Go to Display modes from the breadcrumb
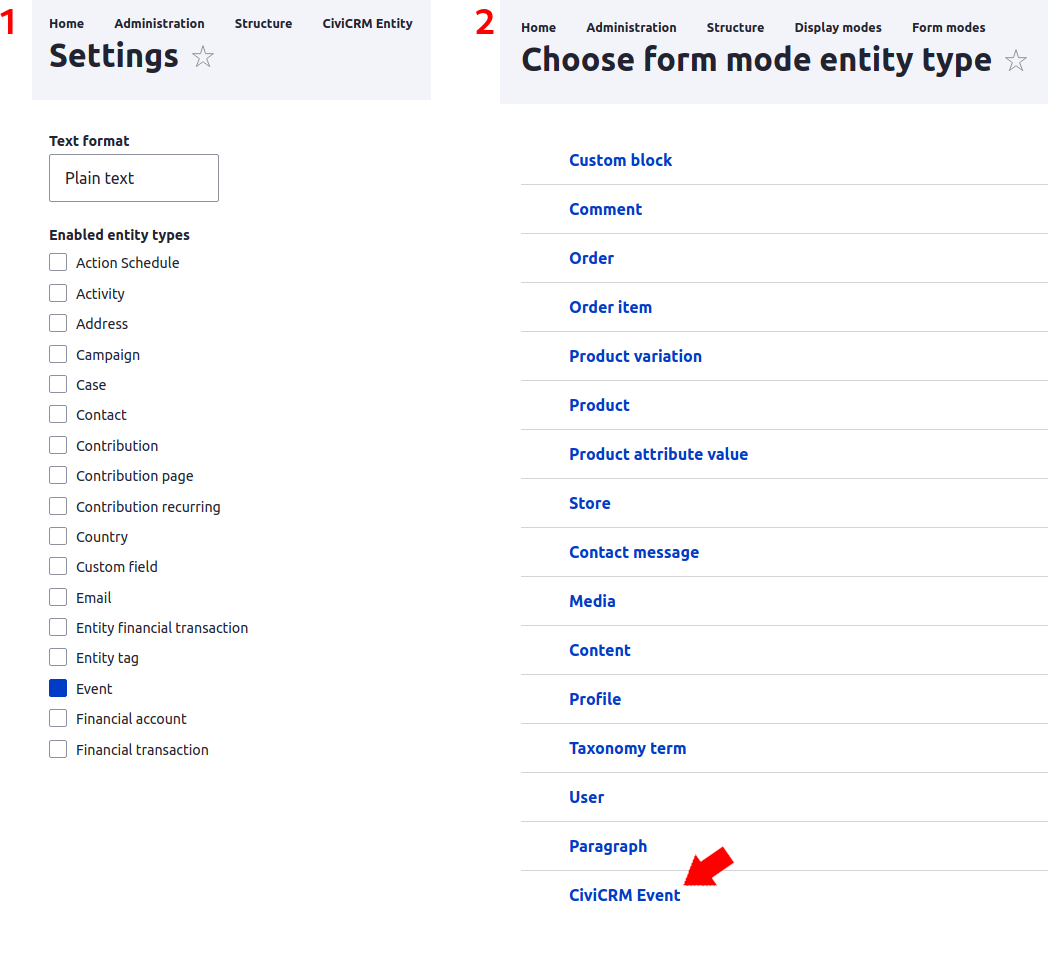Screen dimensions: 1048x958 click(838, 28)
